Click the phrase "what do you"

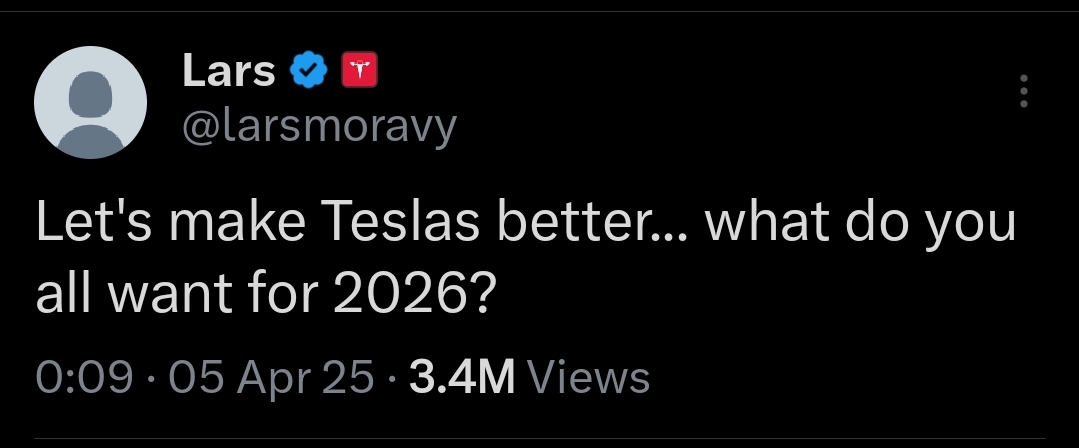point(860,224)
